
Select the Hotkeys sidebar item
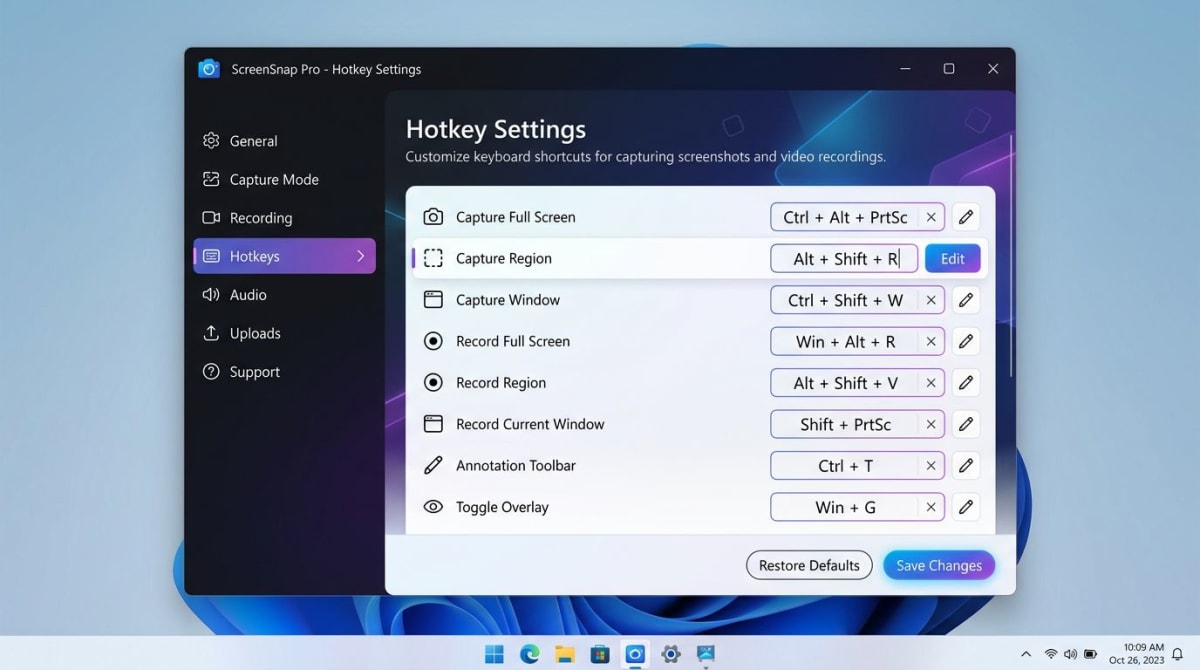coord(284,256)
